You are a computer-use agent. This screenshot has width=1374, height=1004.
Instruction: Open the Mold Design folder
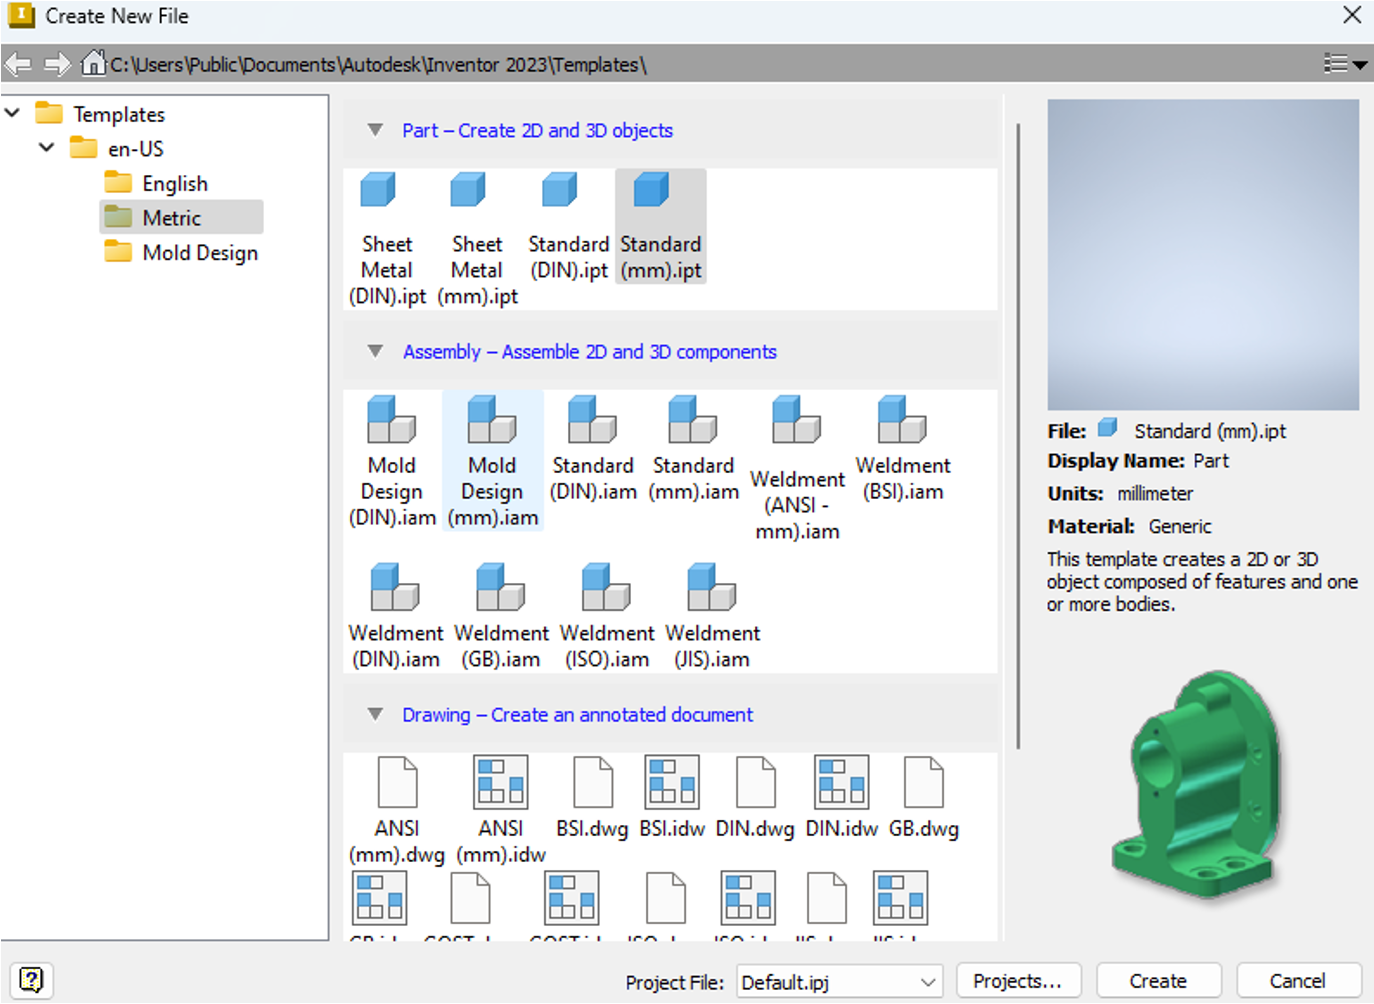click(x=199, y=252)
